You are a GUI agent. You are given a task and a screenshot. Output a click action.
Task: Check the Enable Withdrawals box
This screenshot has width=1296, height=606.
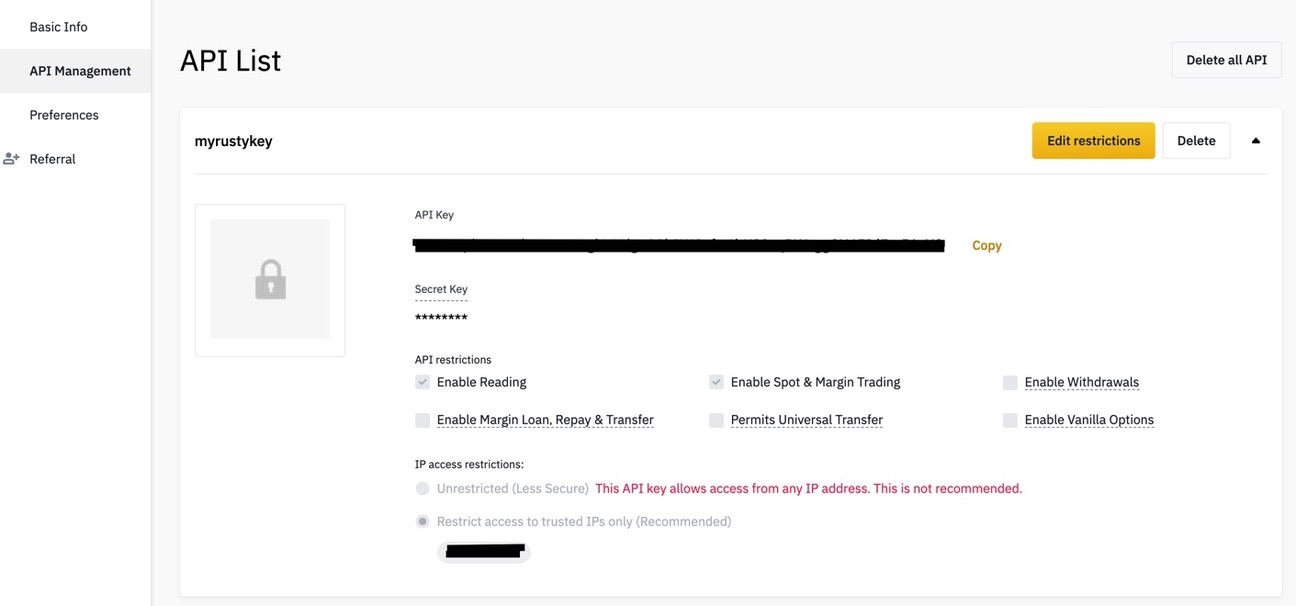coord(1010,382)
